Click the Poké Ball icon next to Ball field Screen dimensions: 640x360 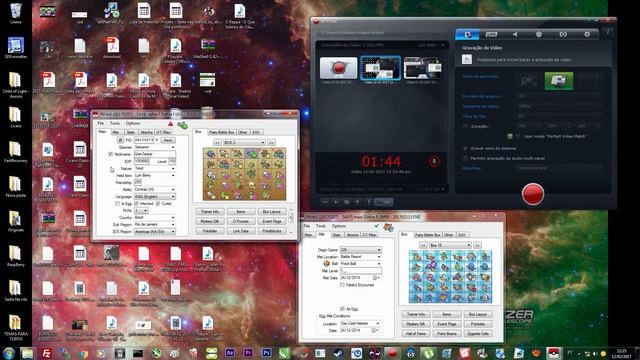[x=327, y=264]
